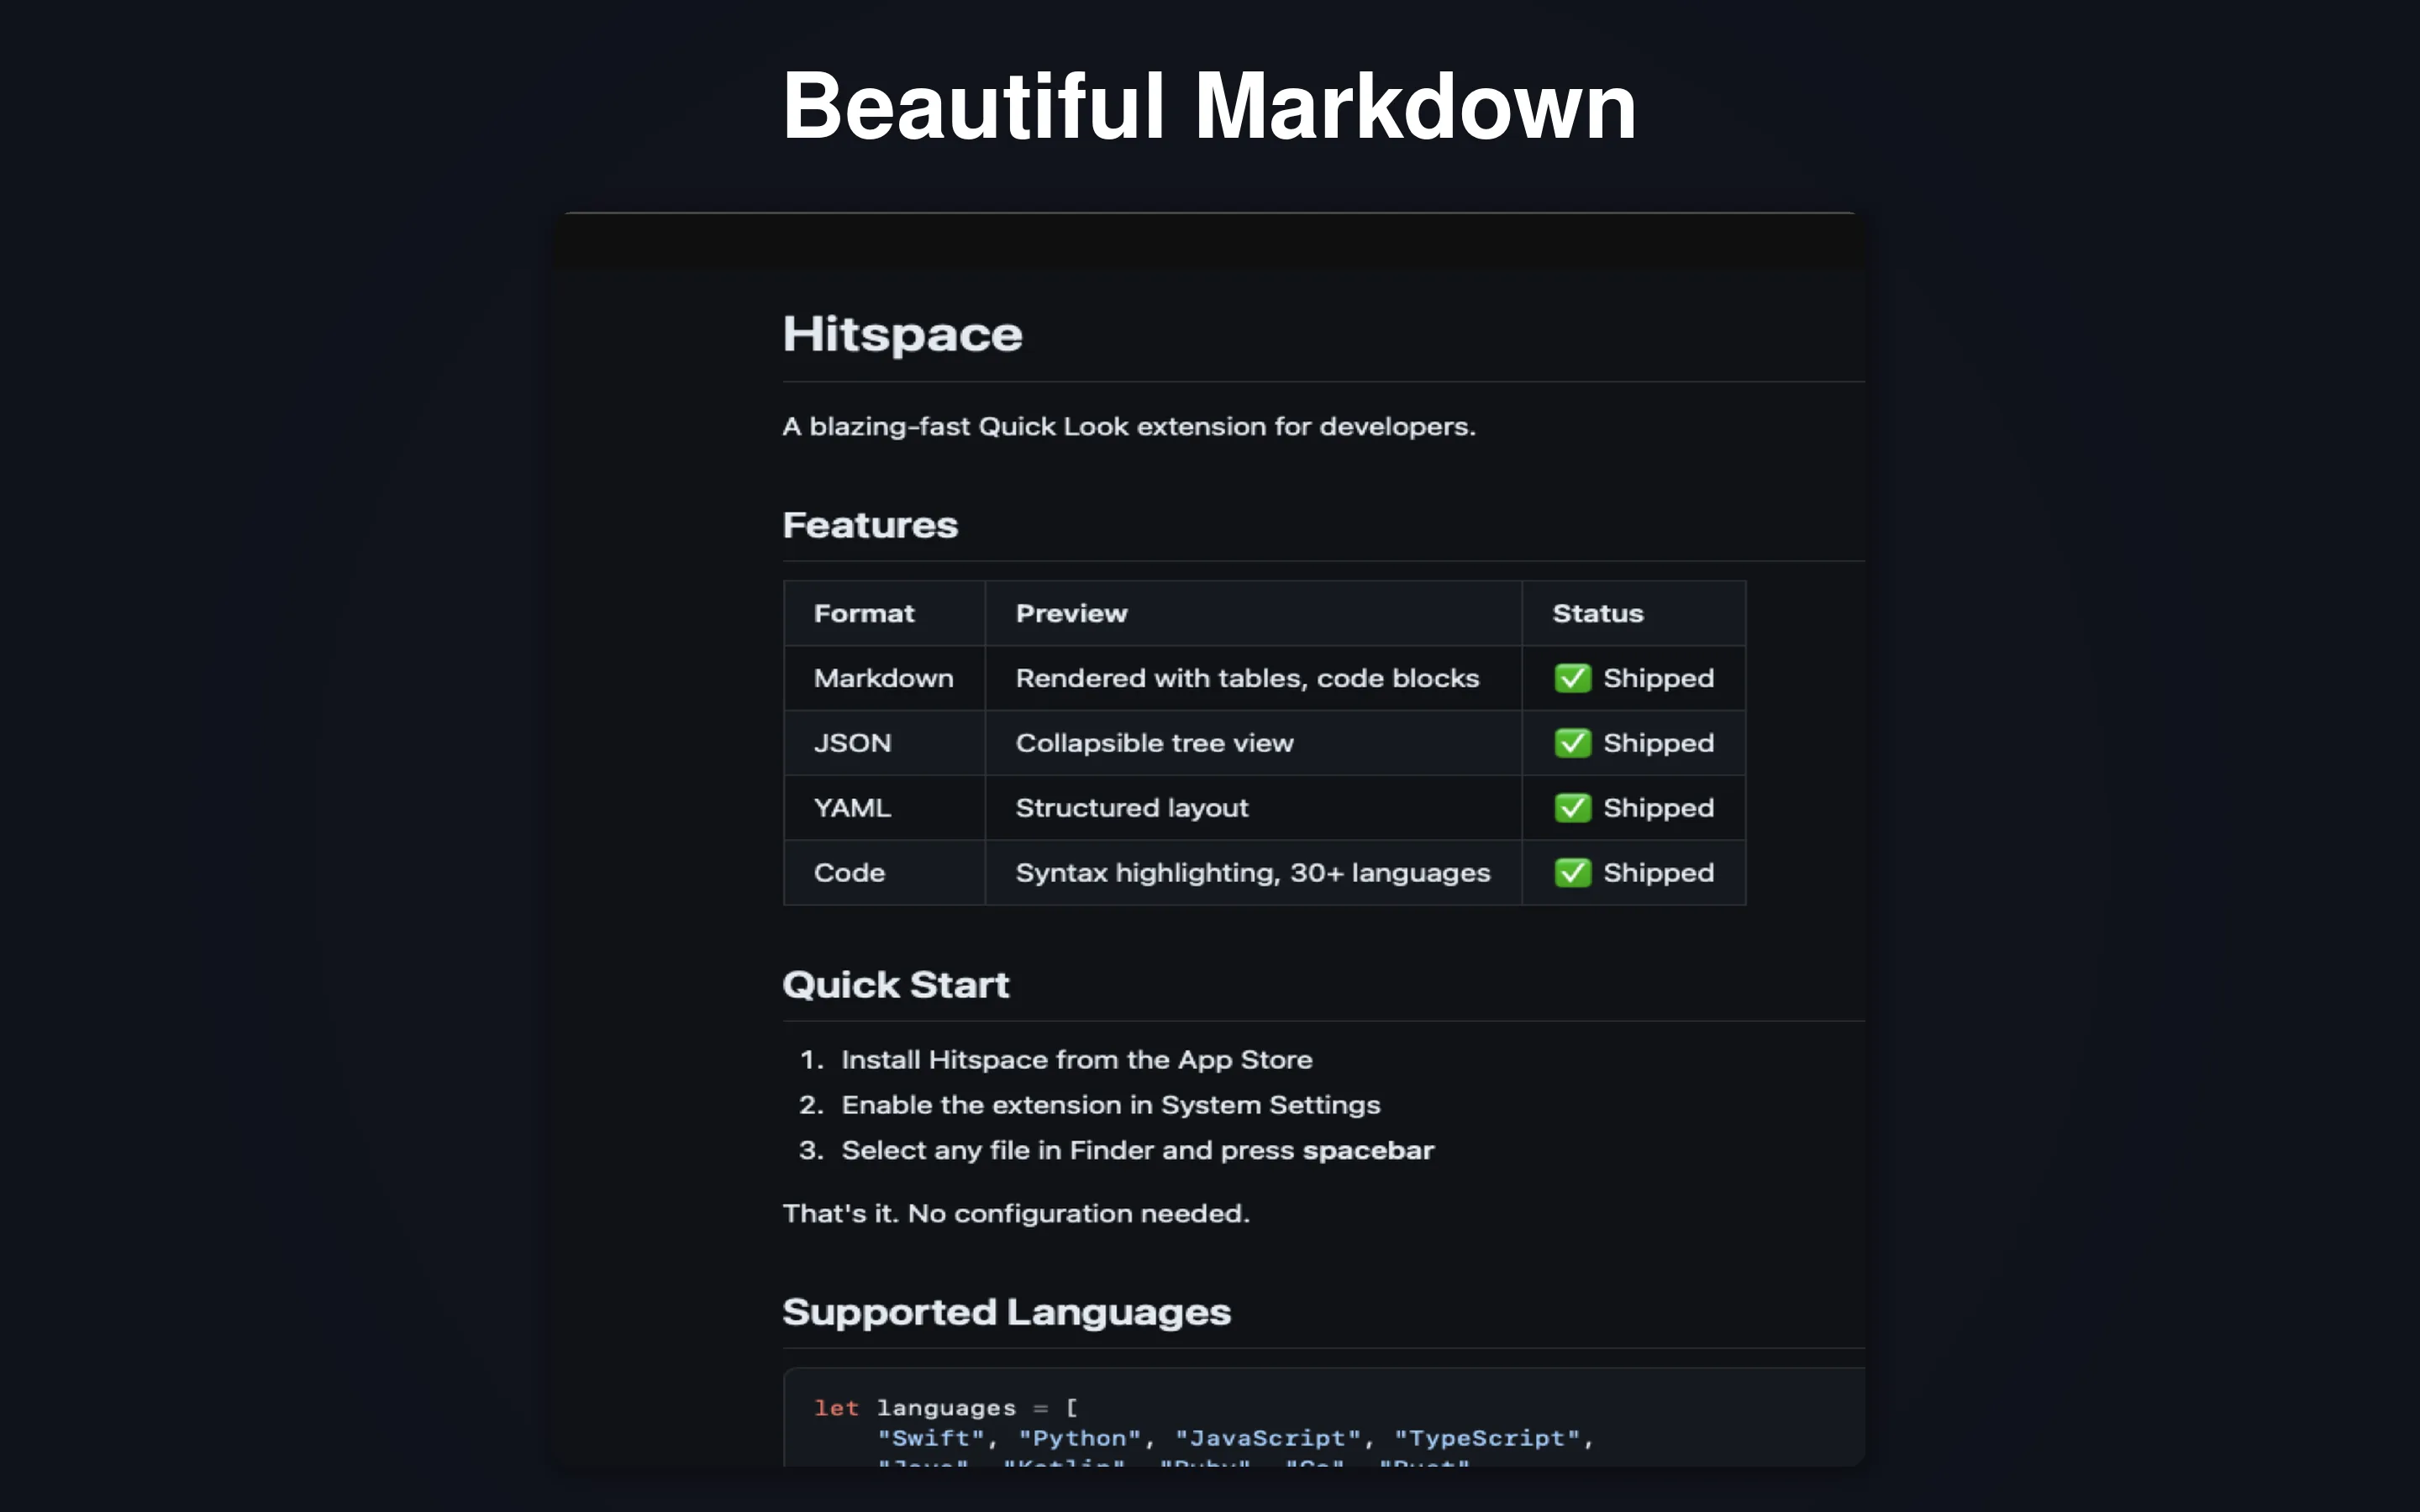Image resolution: width=2420 pixels, height=1512 pixels.
Task: Click Shipped text in the JSON row
Action: coord(1658,743)
